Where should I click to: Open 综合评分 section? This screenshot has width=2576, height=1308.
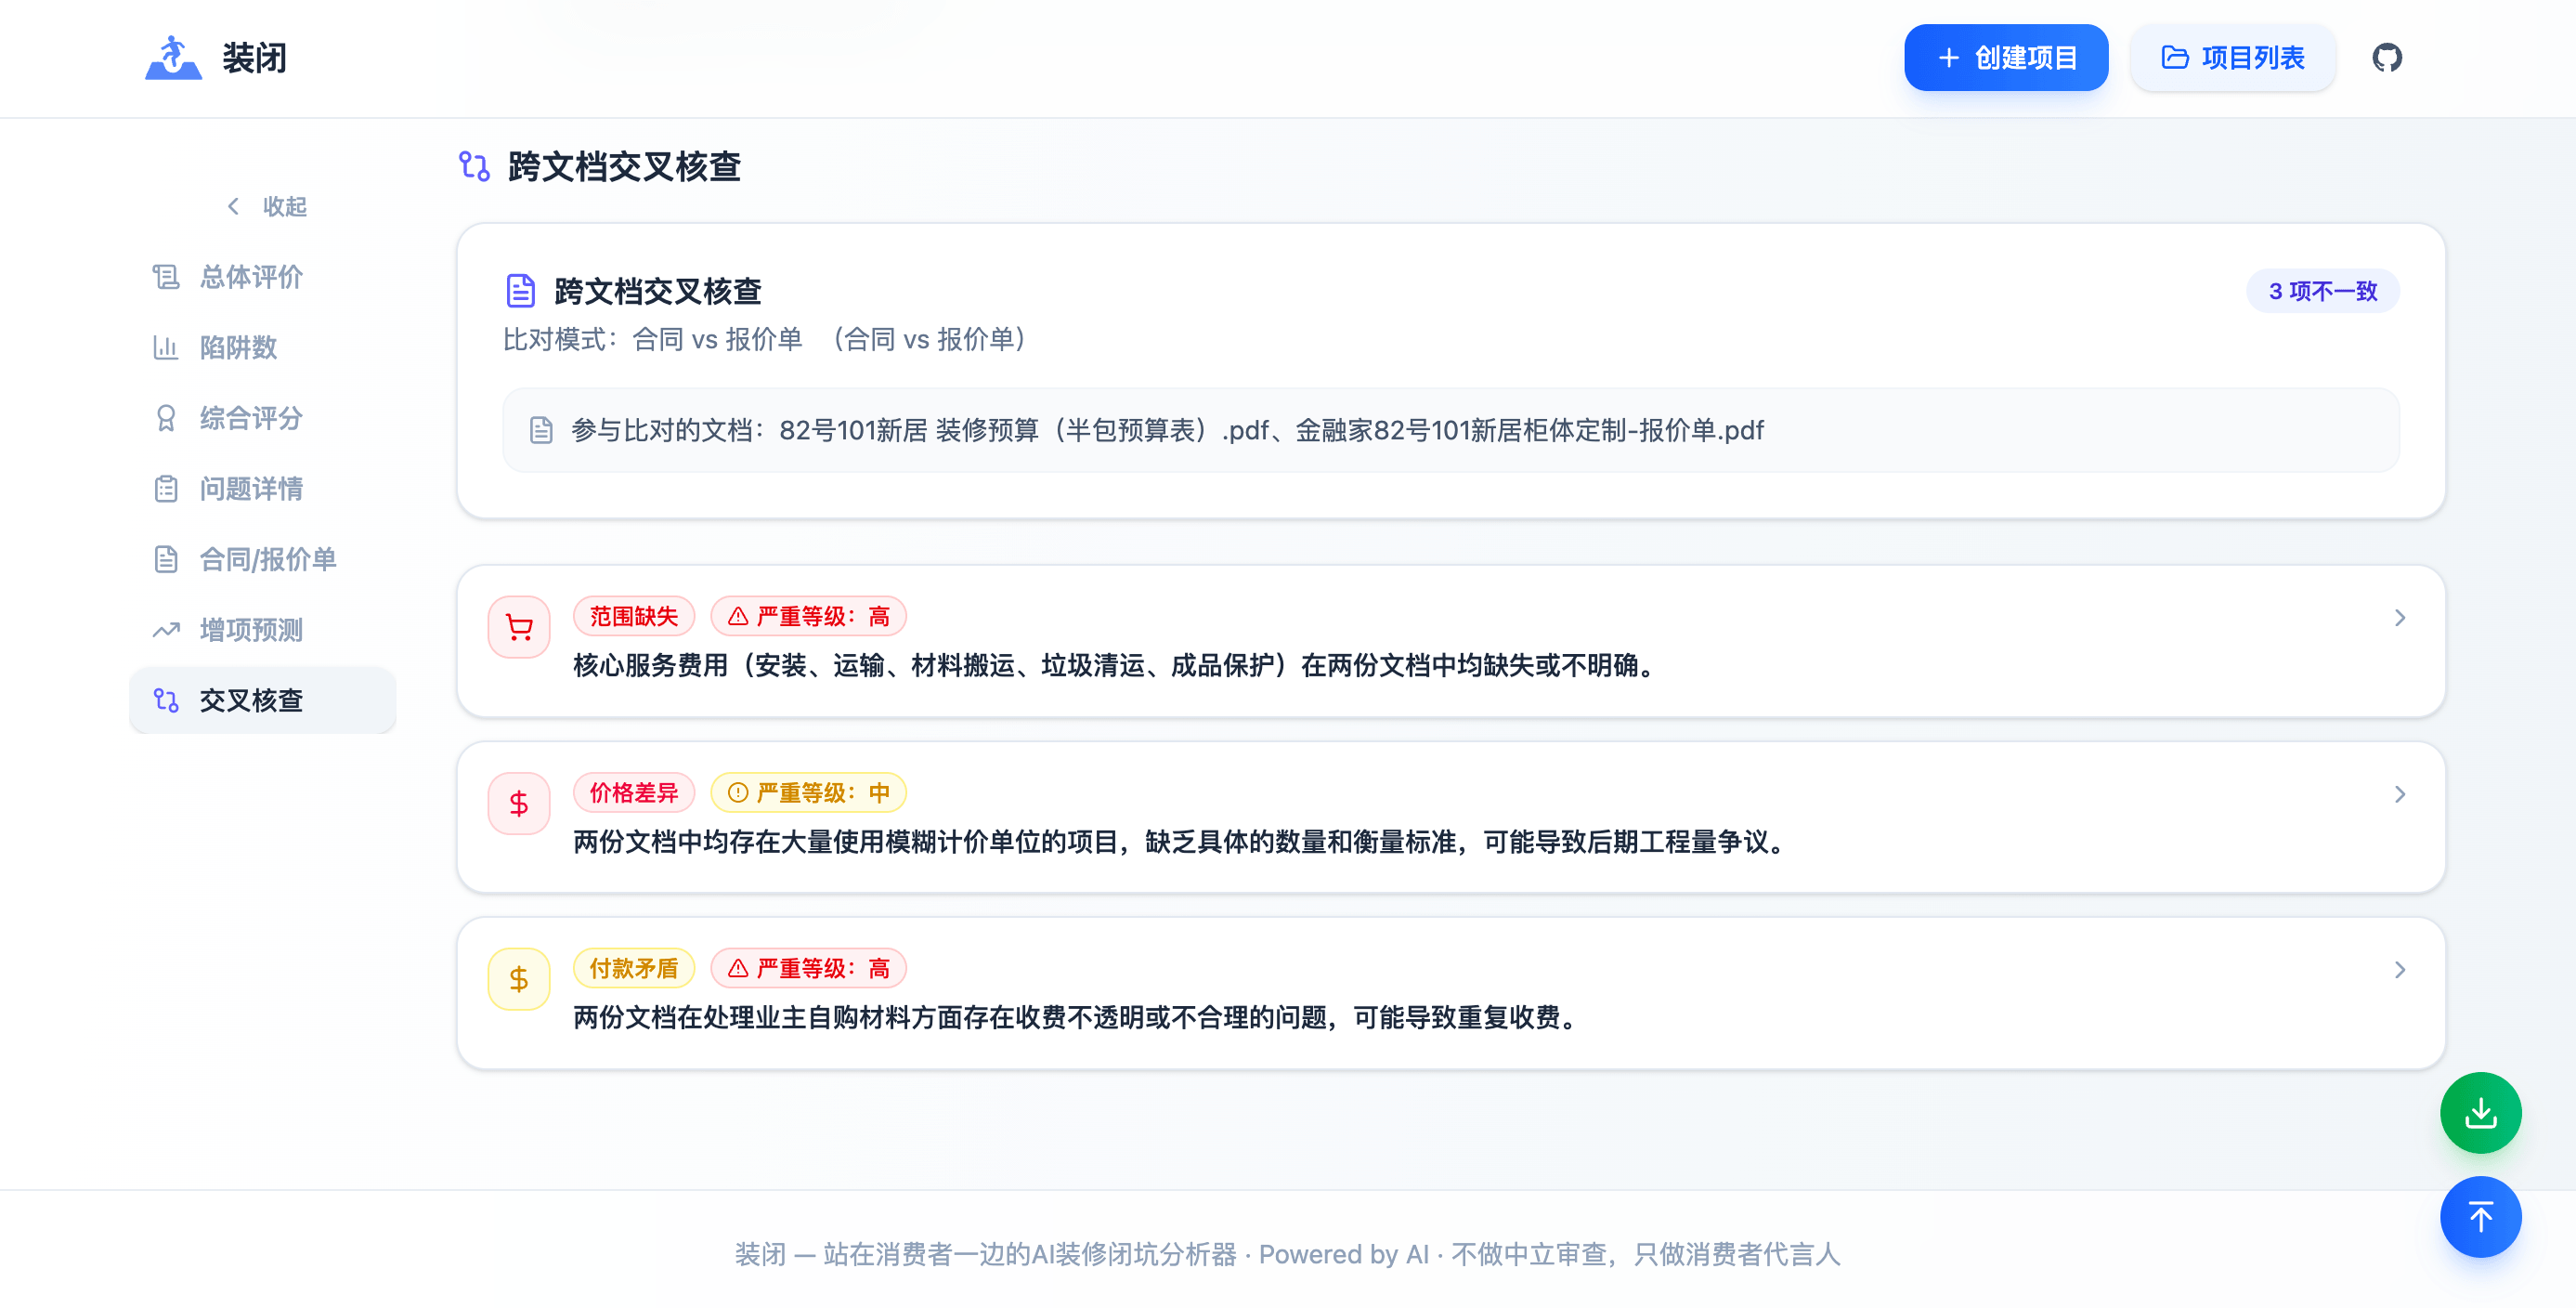263,418
